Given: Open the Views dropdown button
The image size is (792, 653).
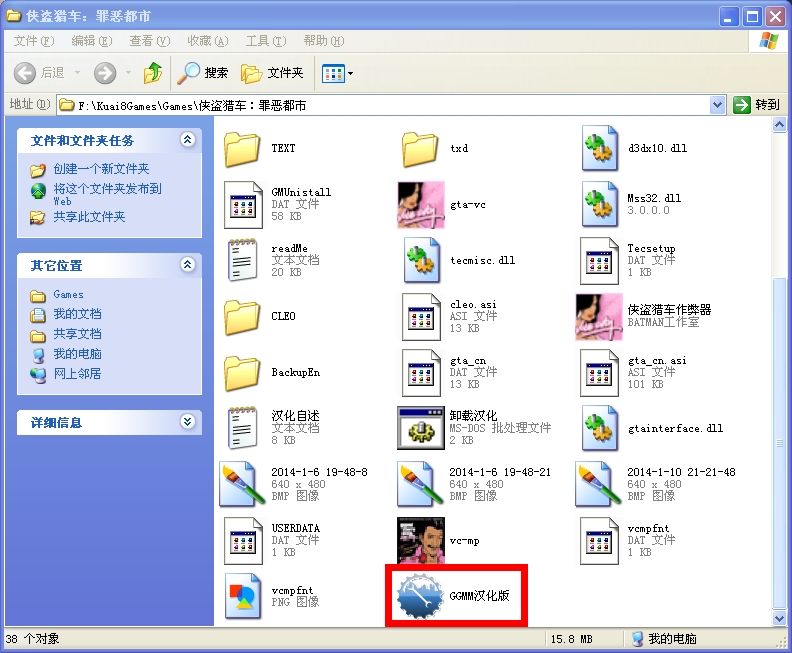Looking at the screenshot, I should (337, 74).
